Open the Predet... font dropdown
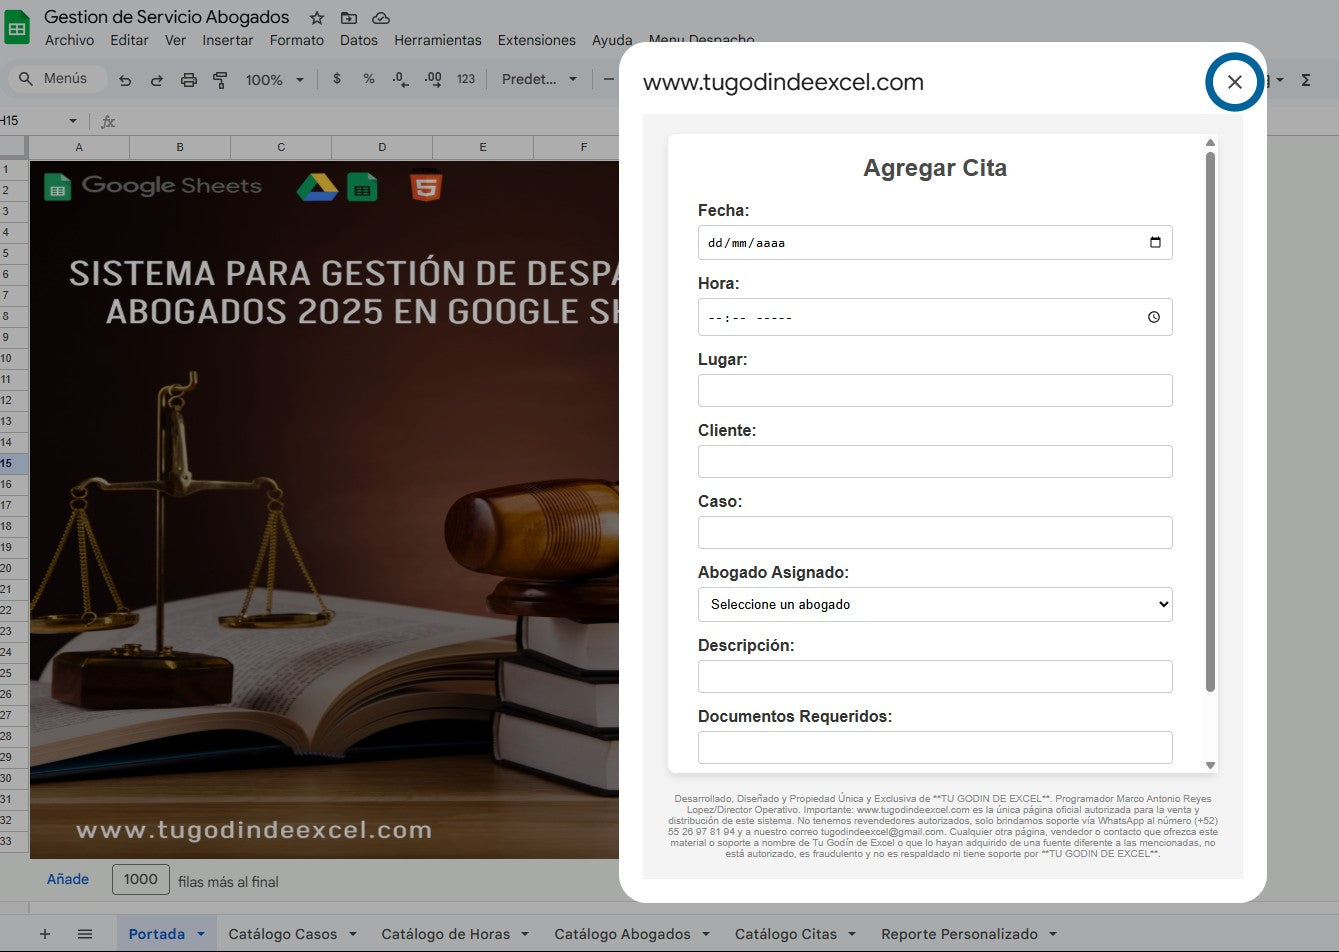 [540, 79]
